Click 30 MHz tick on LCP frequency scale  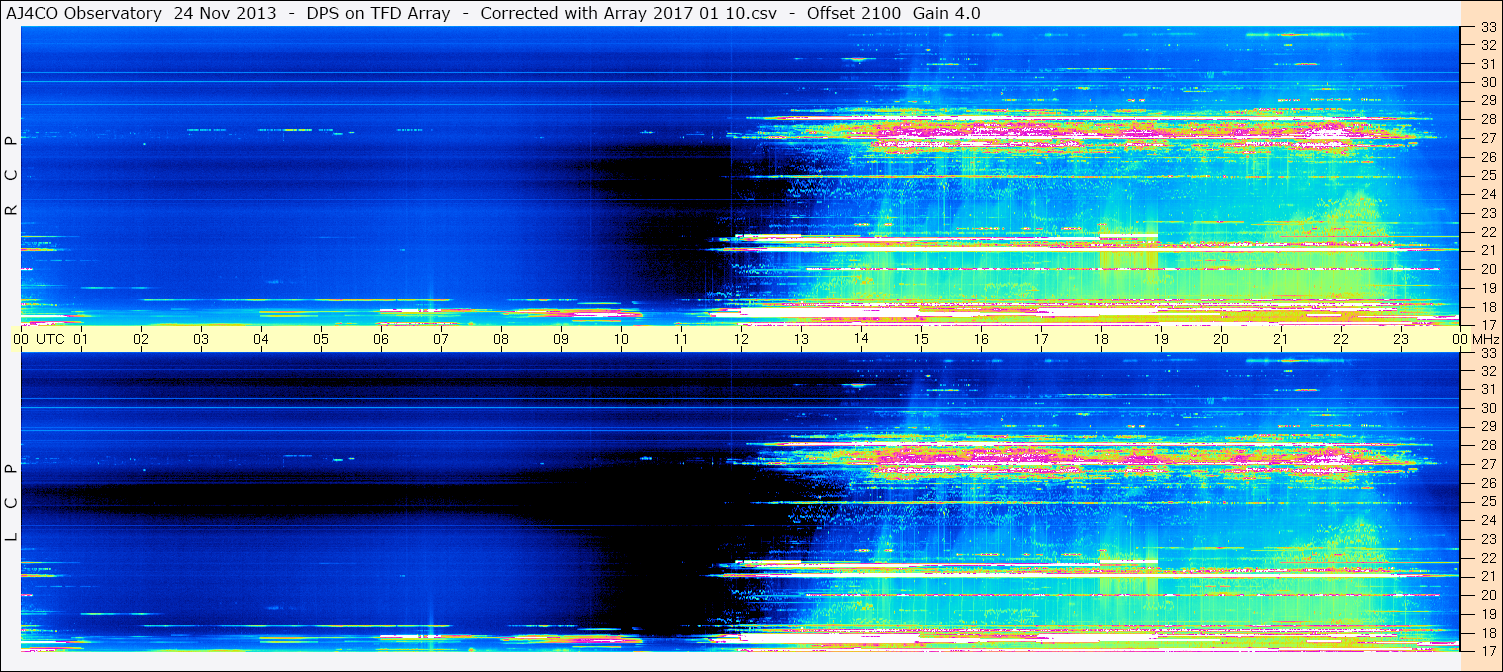tap(1487, 408)
